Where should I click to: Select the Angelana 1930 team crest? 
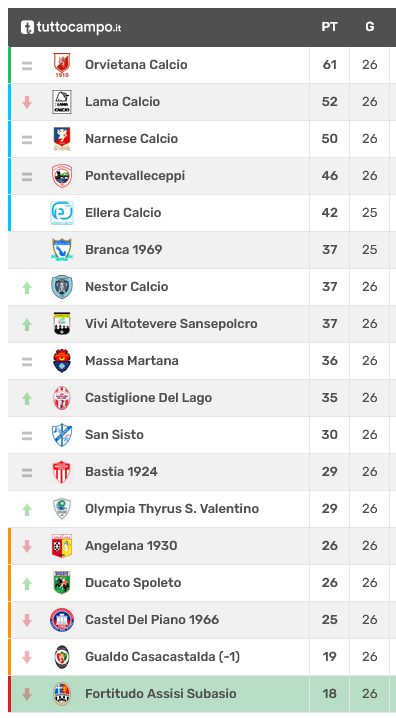(x=62, y=545)
